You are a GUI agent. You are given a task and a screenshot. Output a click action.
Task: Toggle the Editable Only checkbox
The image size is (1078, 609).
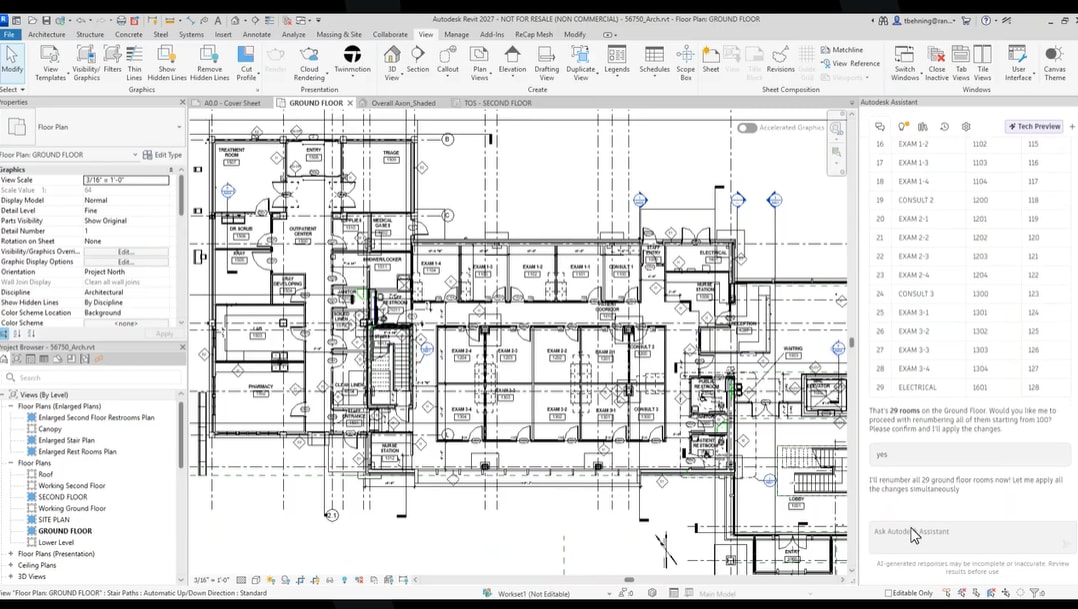point(888,593)
